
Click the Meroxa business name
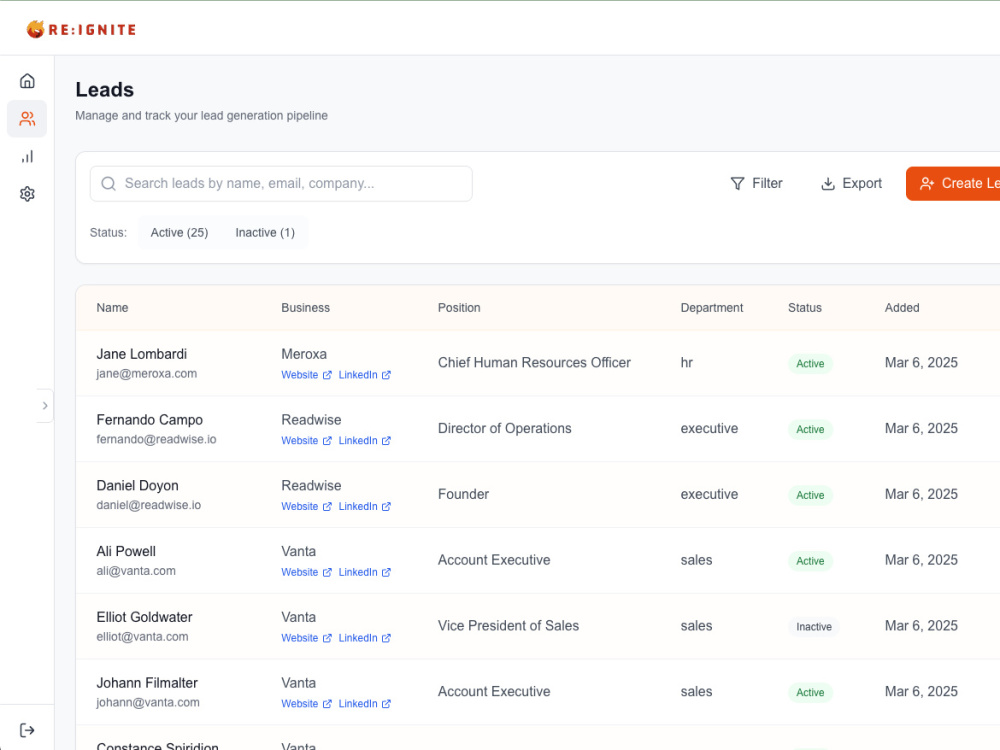pos(304,354)
